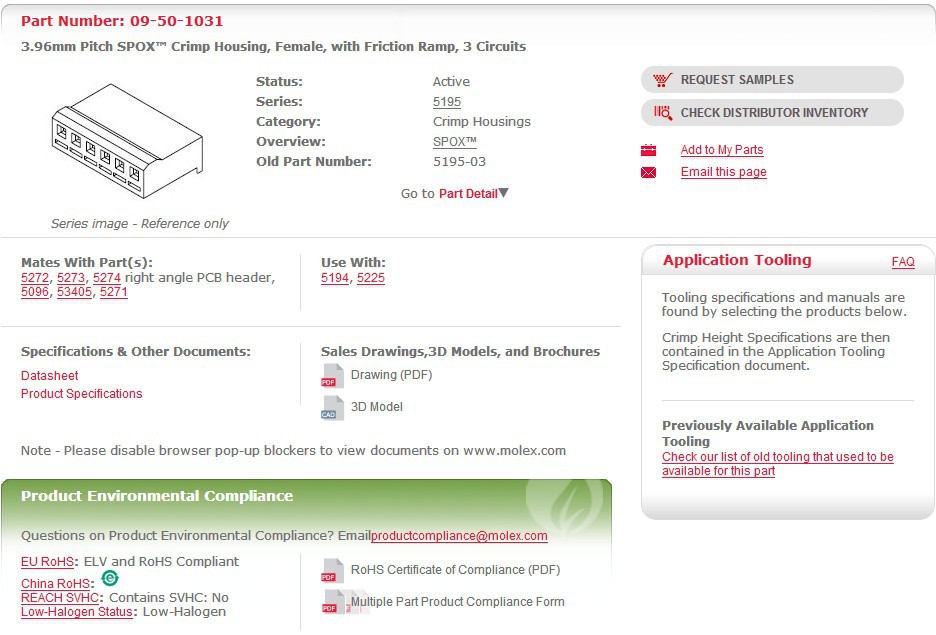Open the REACH SVHC link
The width and height of the screenshot is (936, 635).
point(60,597)
